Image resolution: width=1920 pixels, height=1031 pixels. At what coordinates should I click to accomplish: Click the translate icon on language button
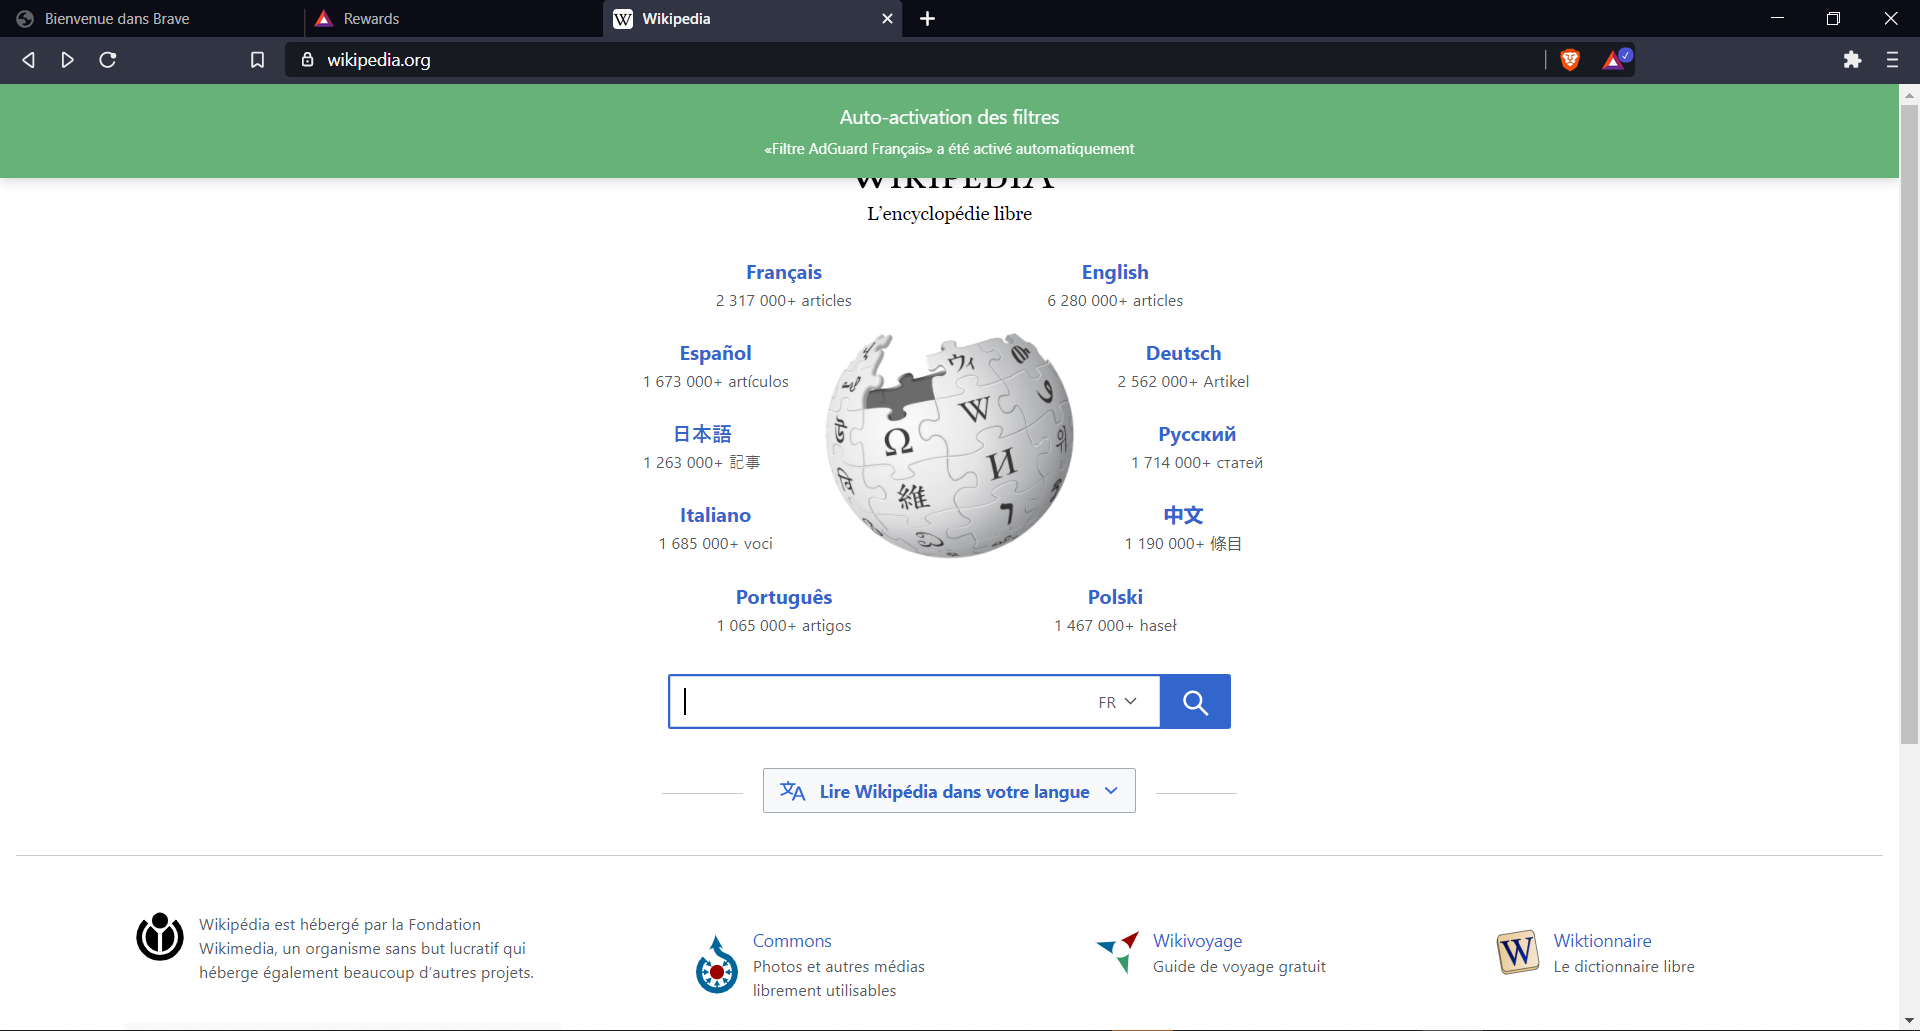tap(793, 791)
